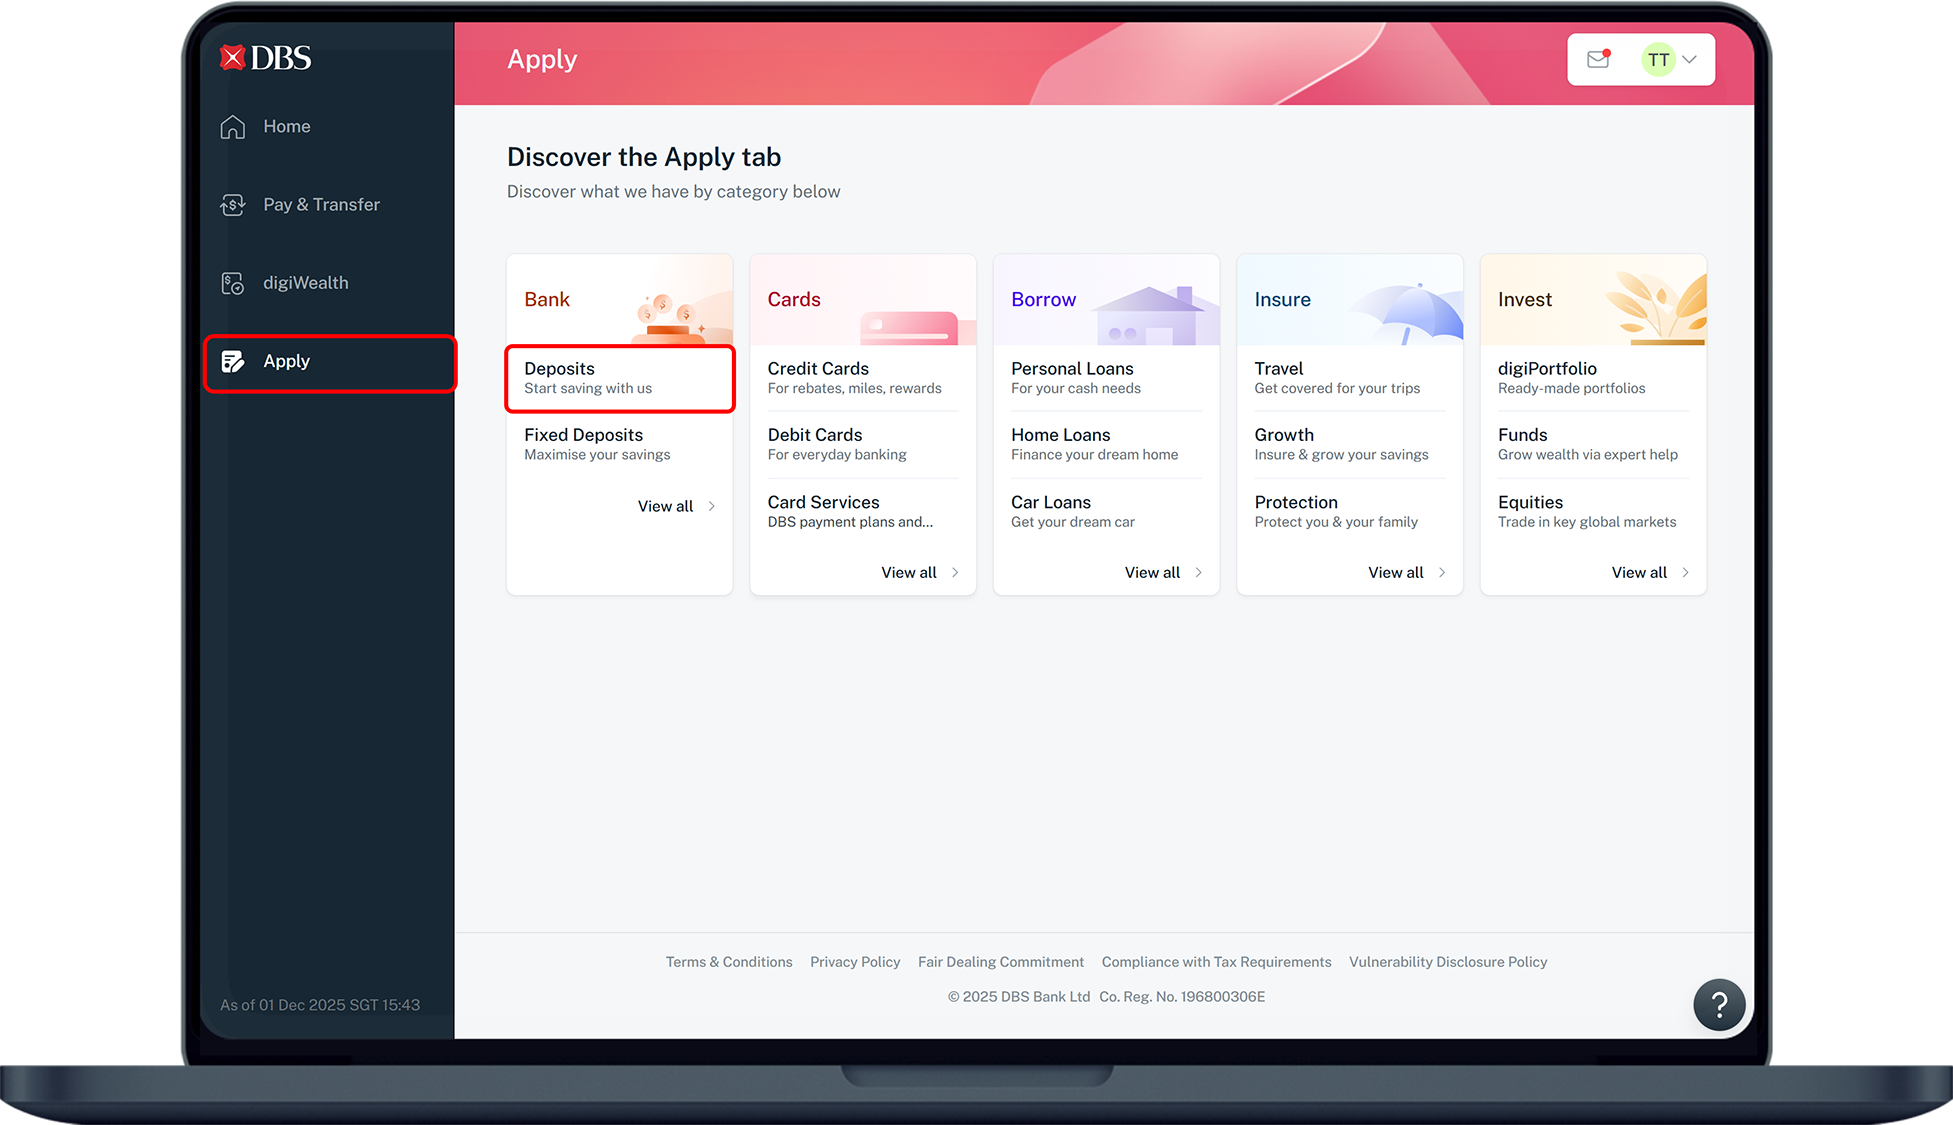Screen dimensions: 1953x1125
Task: Click the digiWealth sidebar icon
Action: 233,283
